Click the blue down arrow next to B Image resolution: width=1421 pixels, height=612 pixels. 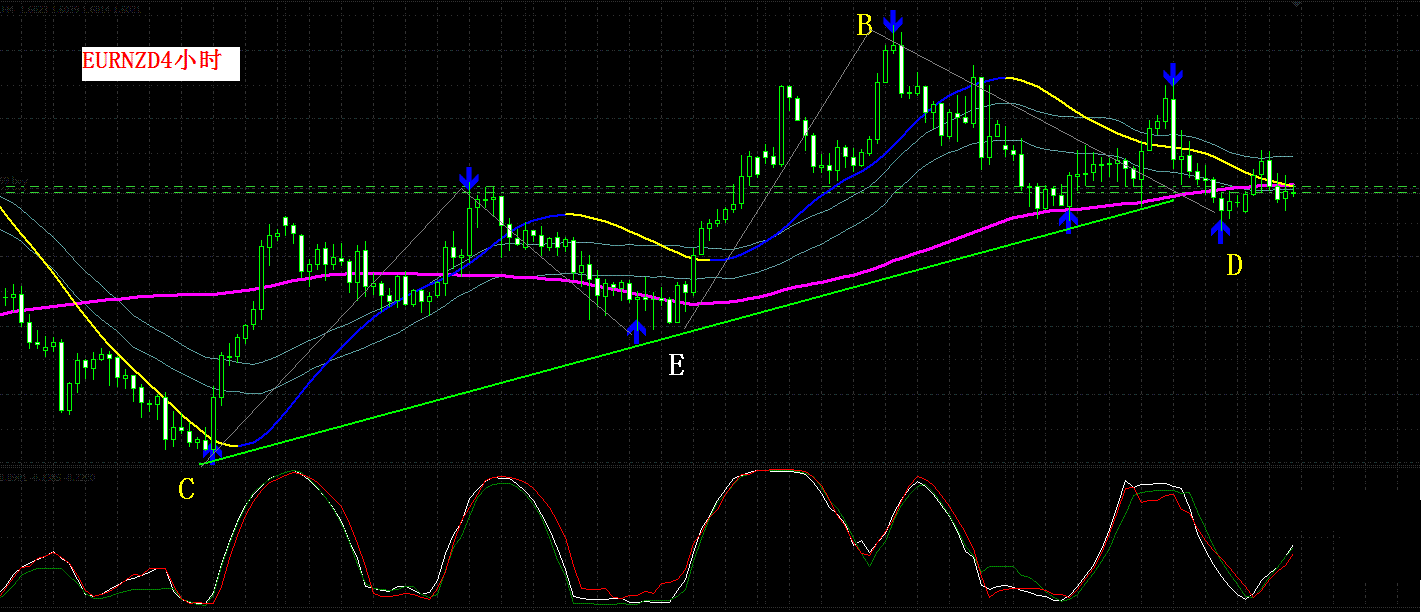tap(894, 24)
